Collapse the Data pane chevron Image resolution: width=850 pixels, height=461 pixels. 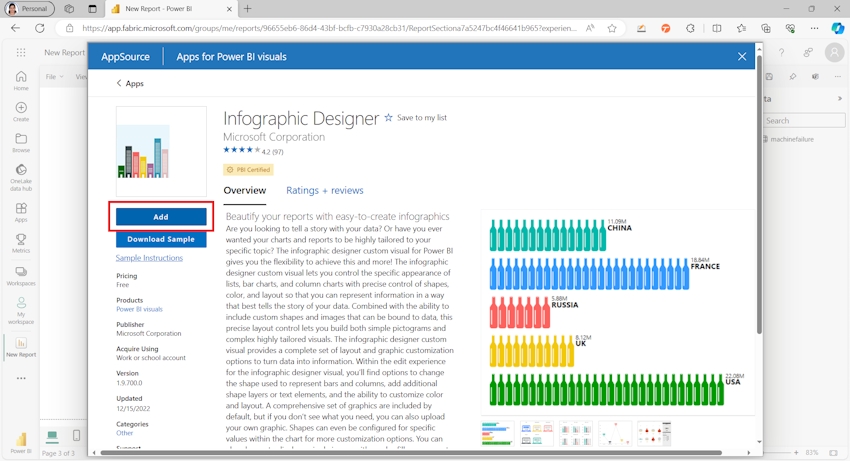coord(840,99)
